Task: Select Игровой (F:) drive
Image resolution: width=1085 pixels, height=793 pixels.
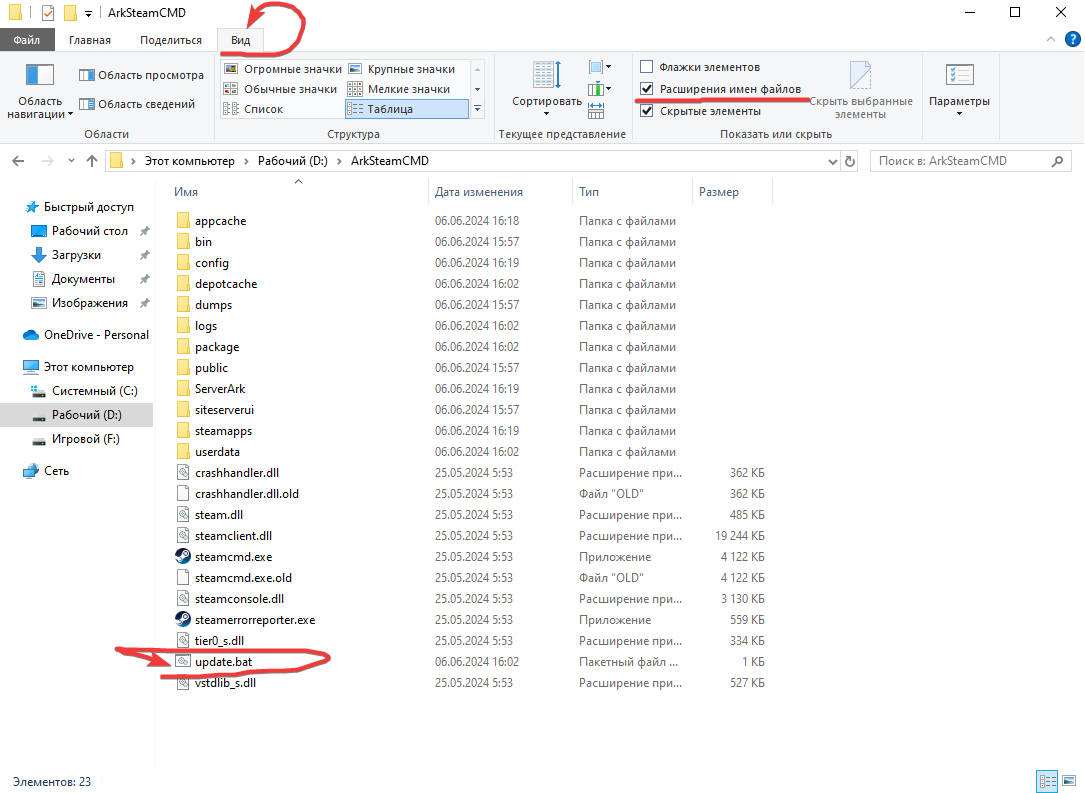Action: (86, 439)
